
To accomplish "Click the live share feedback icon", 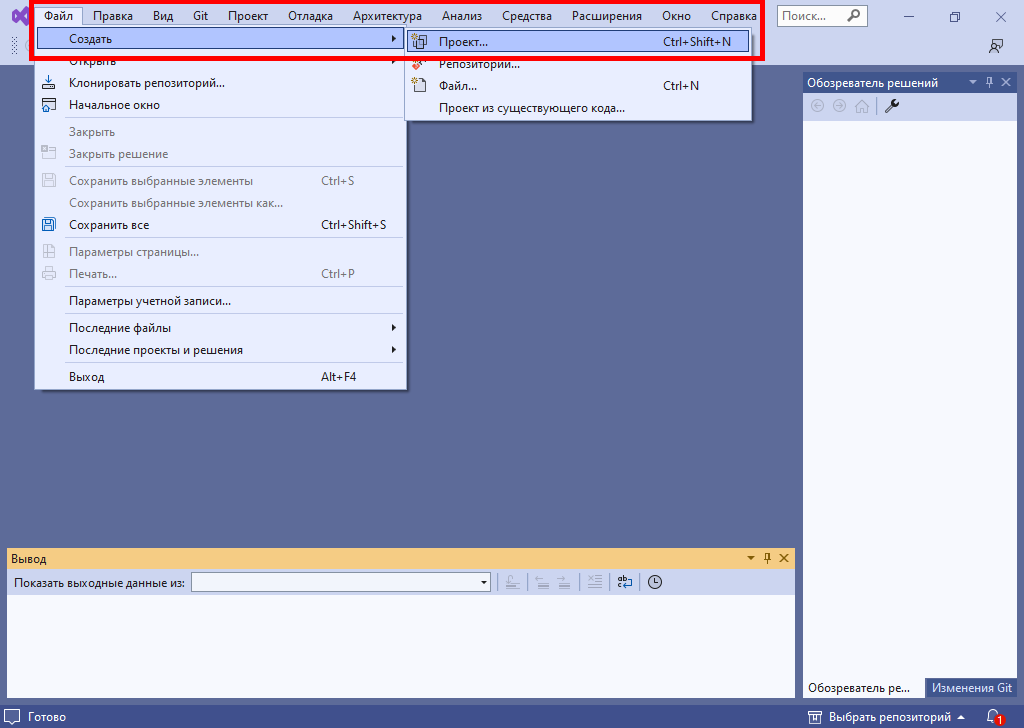I will click(995, 46).
